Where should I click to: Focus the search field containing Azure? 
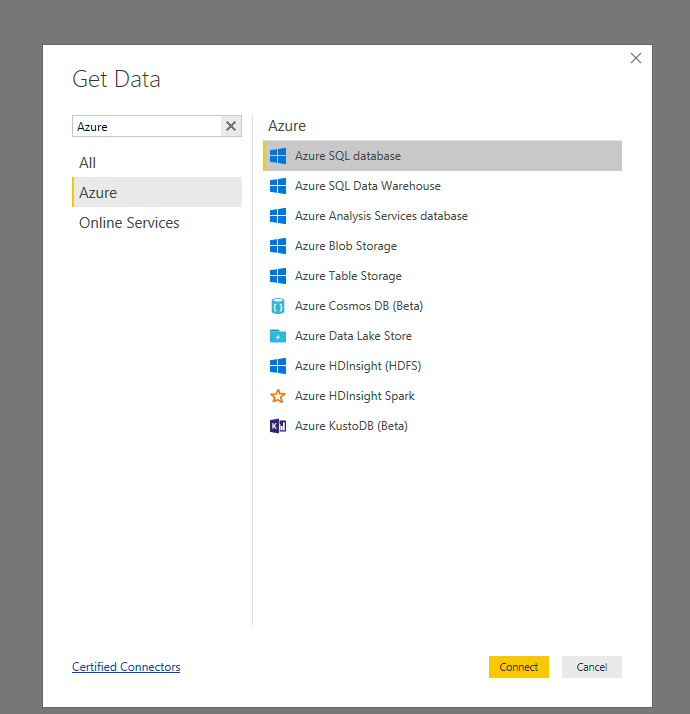click(x=147, y=126)
